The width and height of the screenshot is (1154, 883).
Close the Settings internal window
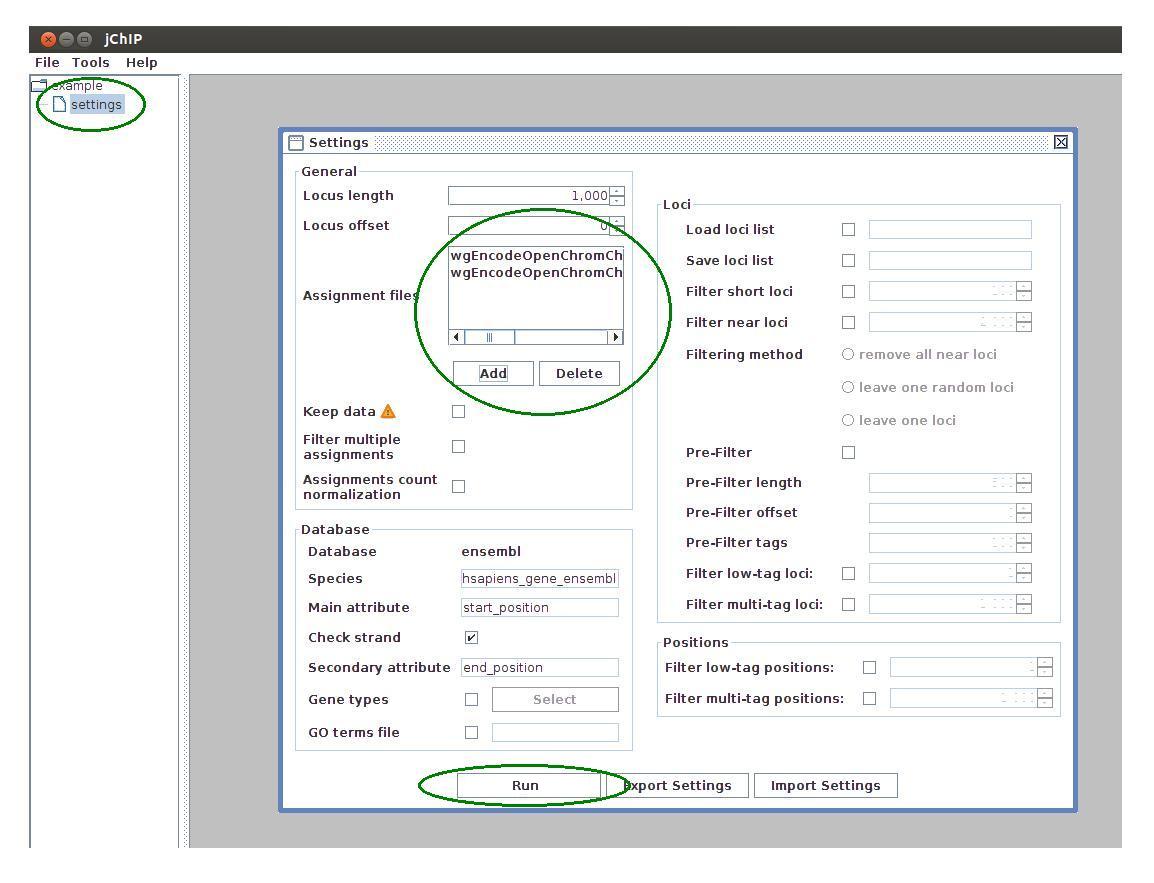[1061, 142]
